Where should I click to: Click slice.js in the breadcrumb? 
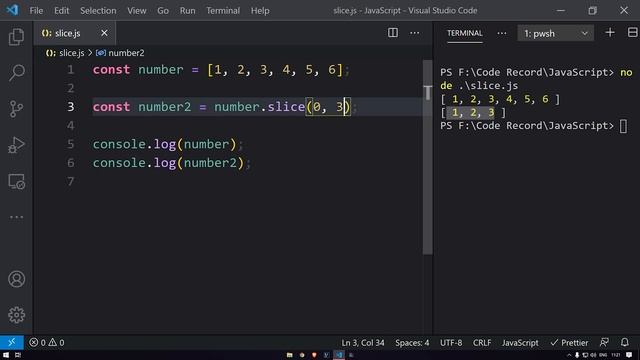[71, 53]
